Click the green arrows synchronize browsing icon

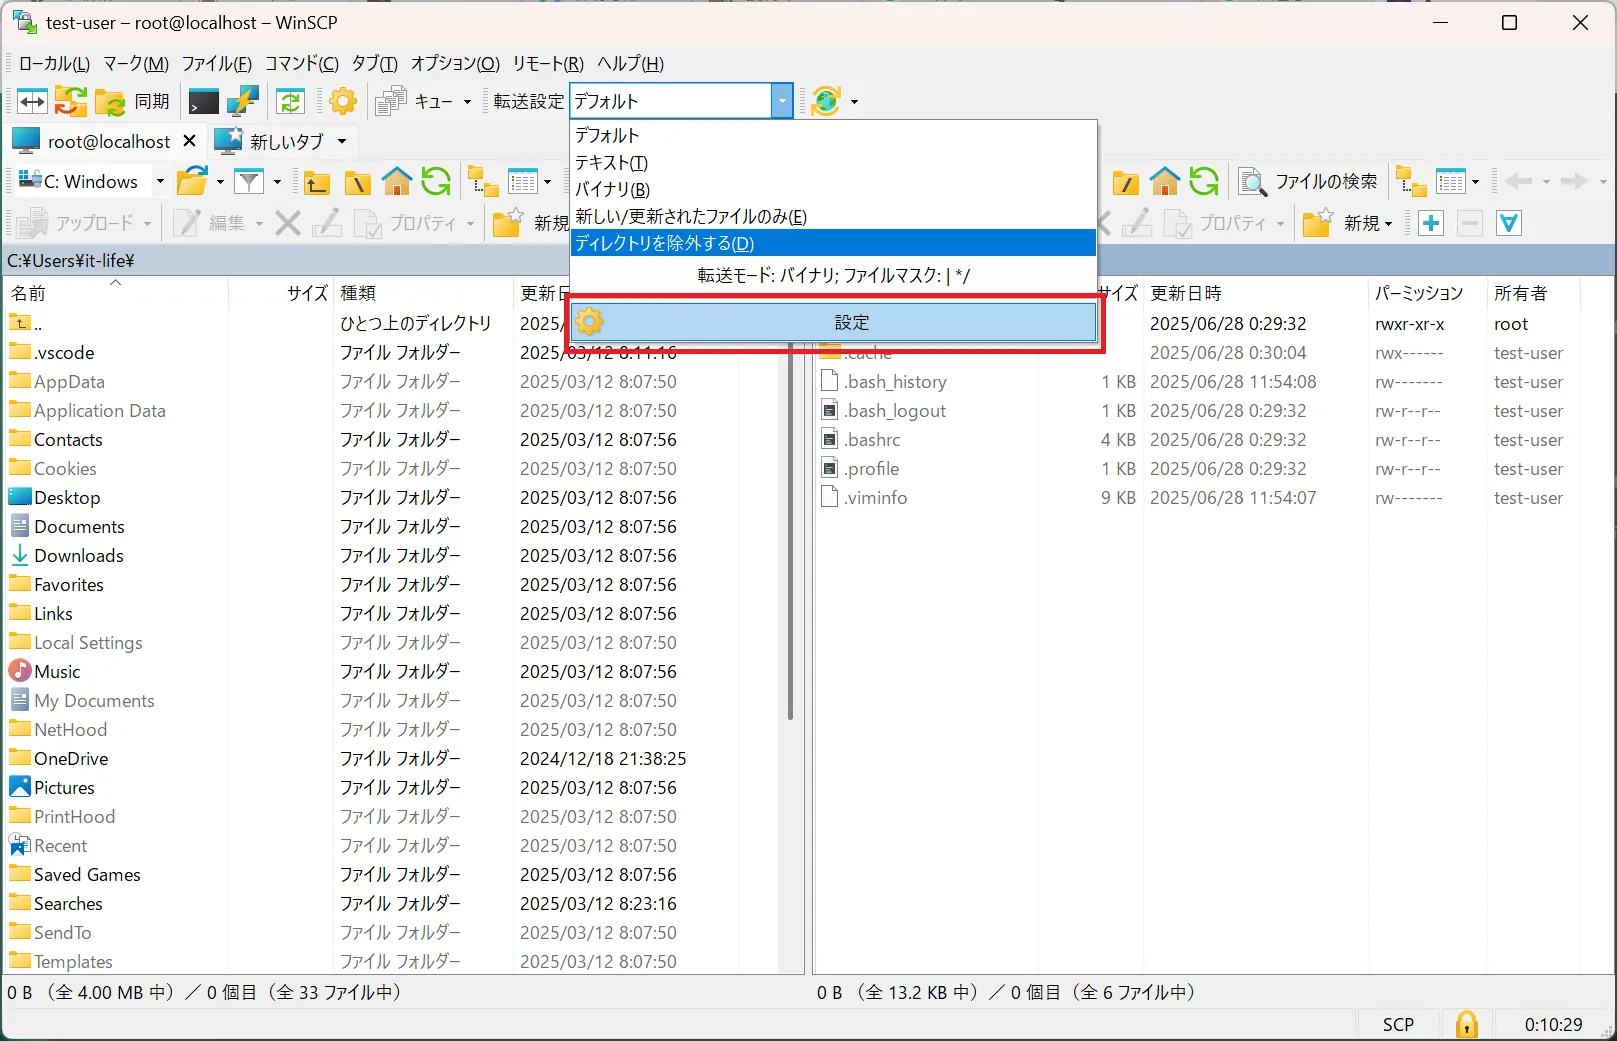click(x=290, y=101)
